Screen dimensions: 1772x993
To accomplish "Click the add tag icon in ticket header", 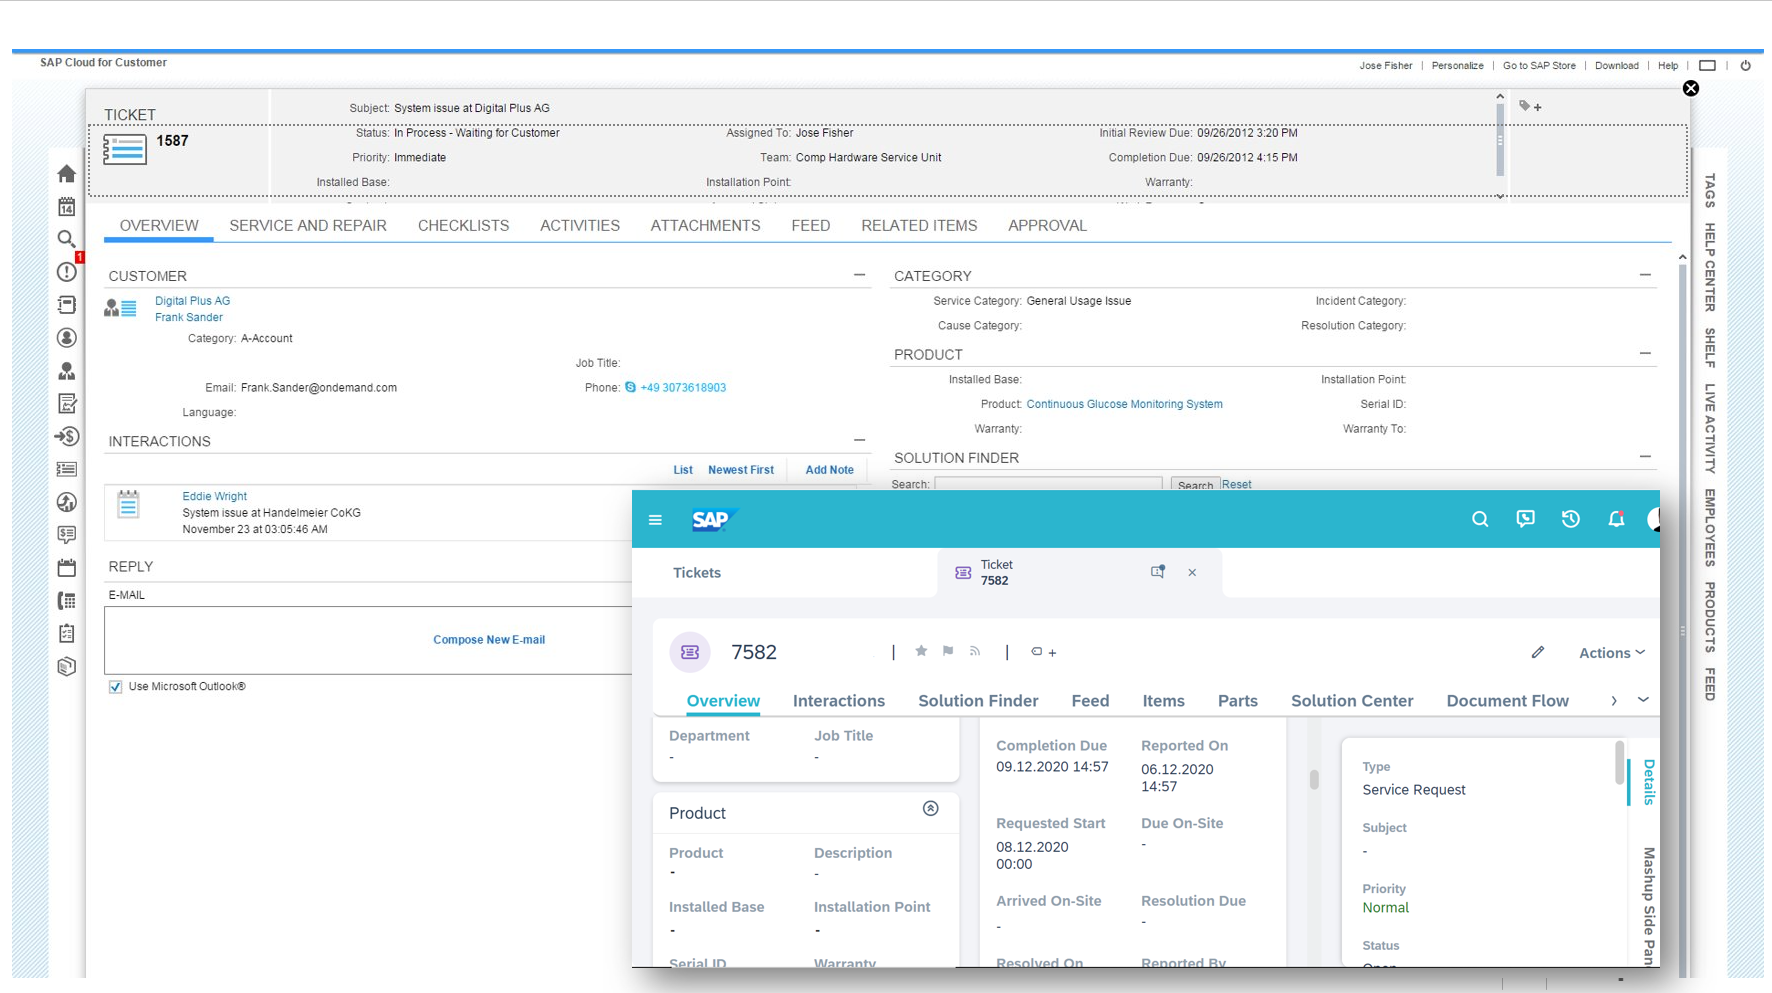I will pos(1530,106).
